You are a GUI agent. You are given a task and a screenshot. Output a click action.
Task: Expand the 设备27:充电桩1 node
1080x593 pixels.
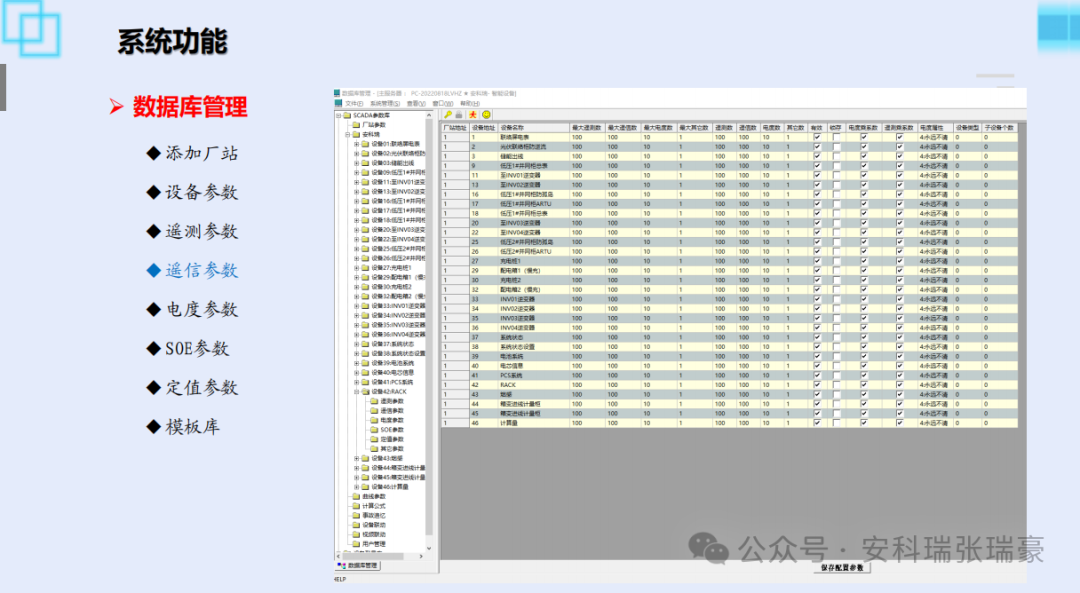357,268
